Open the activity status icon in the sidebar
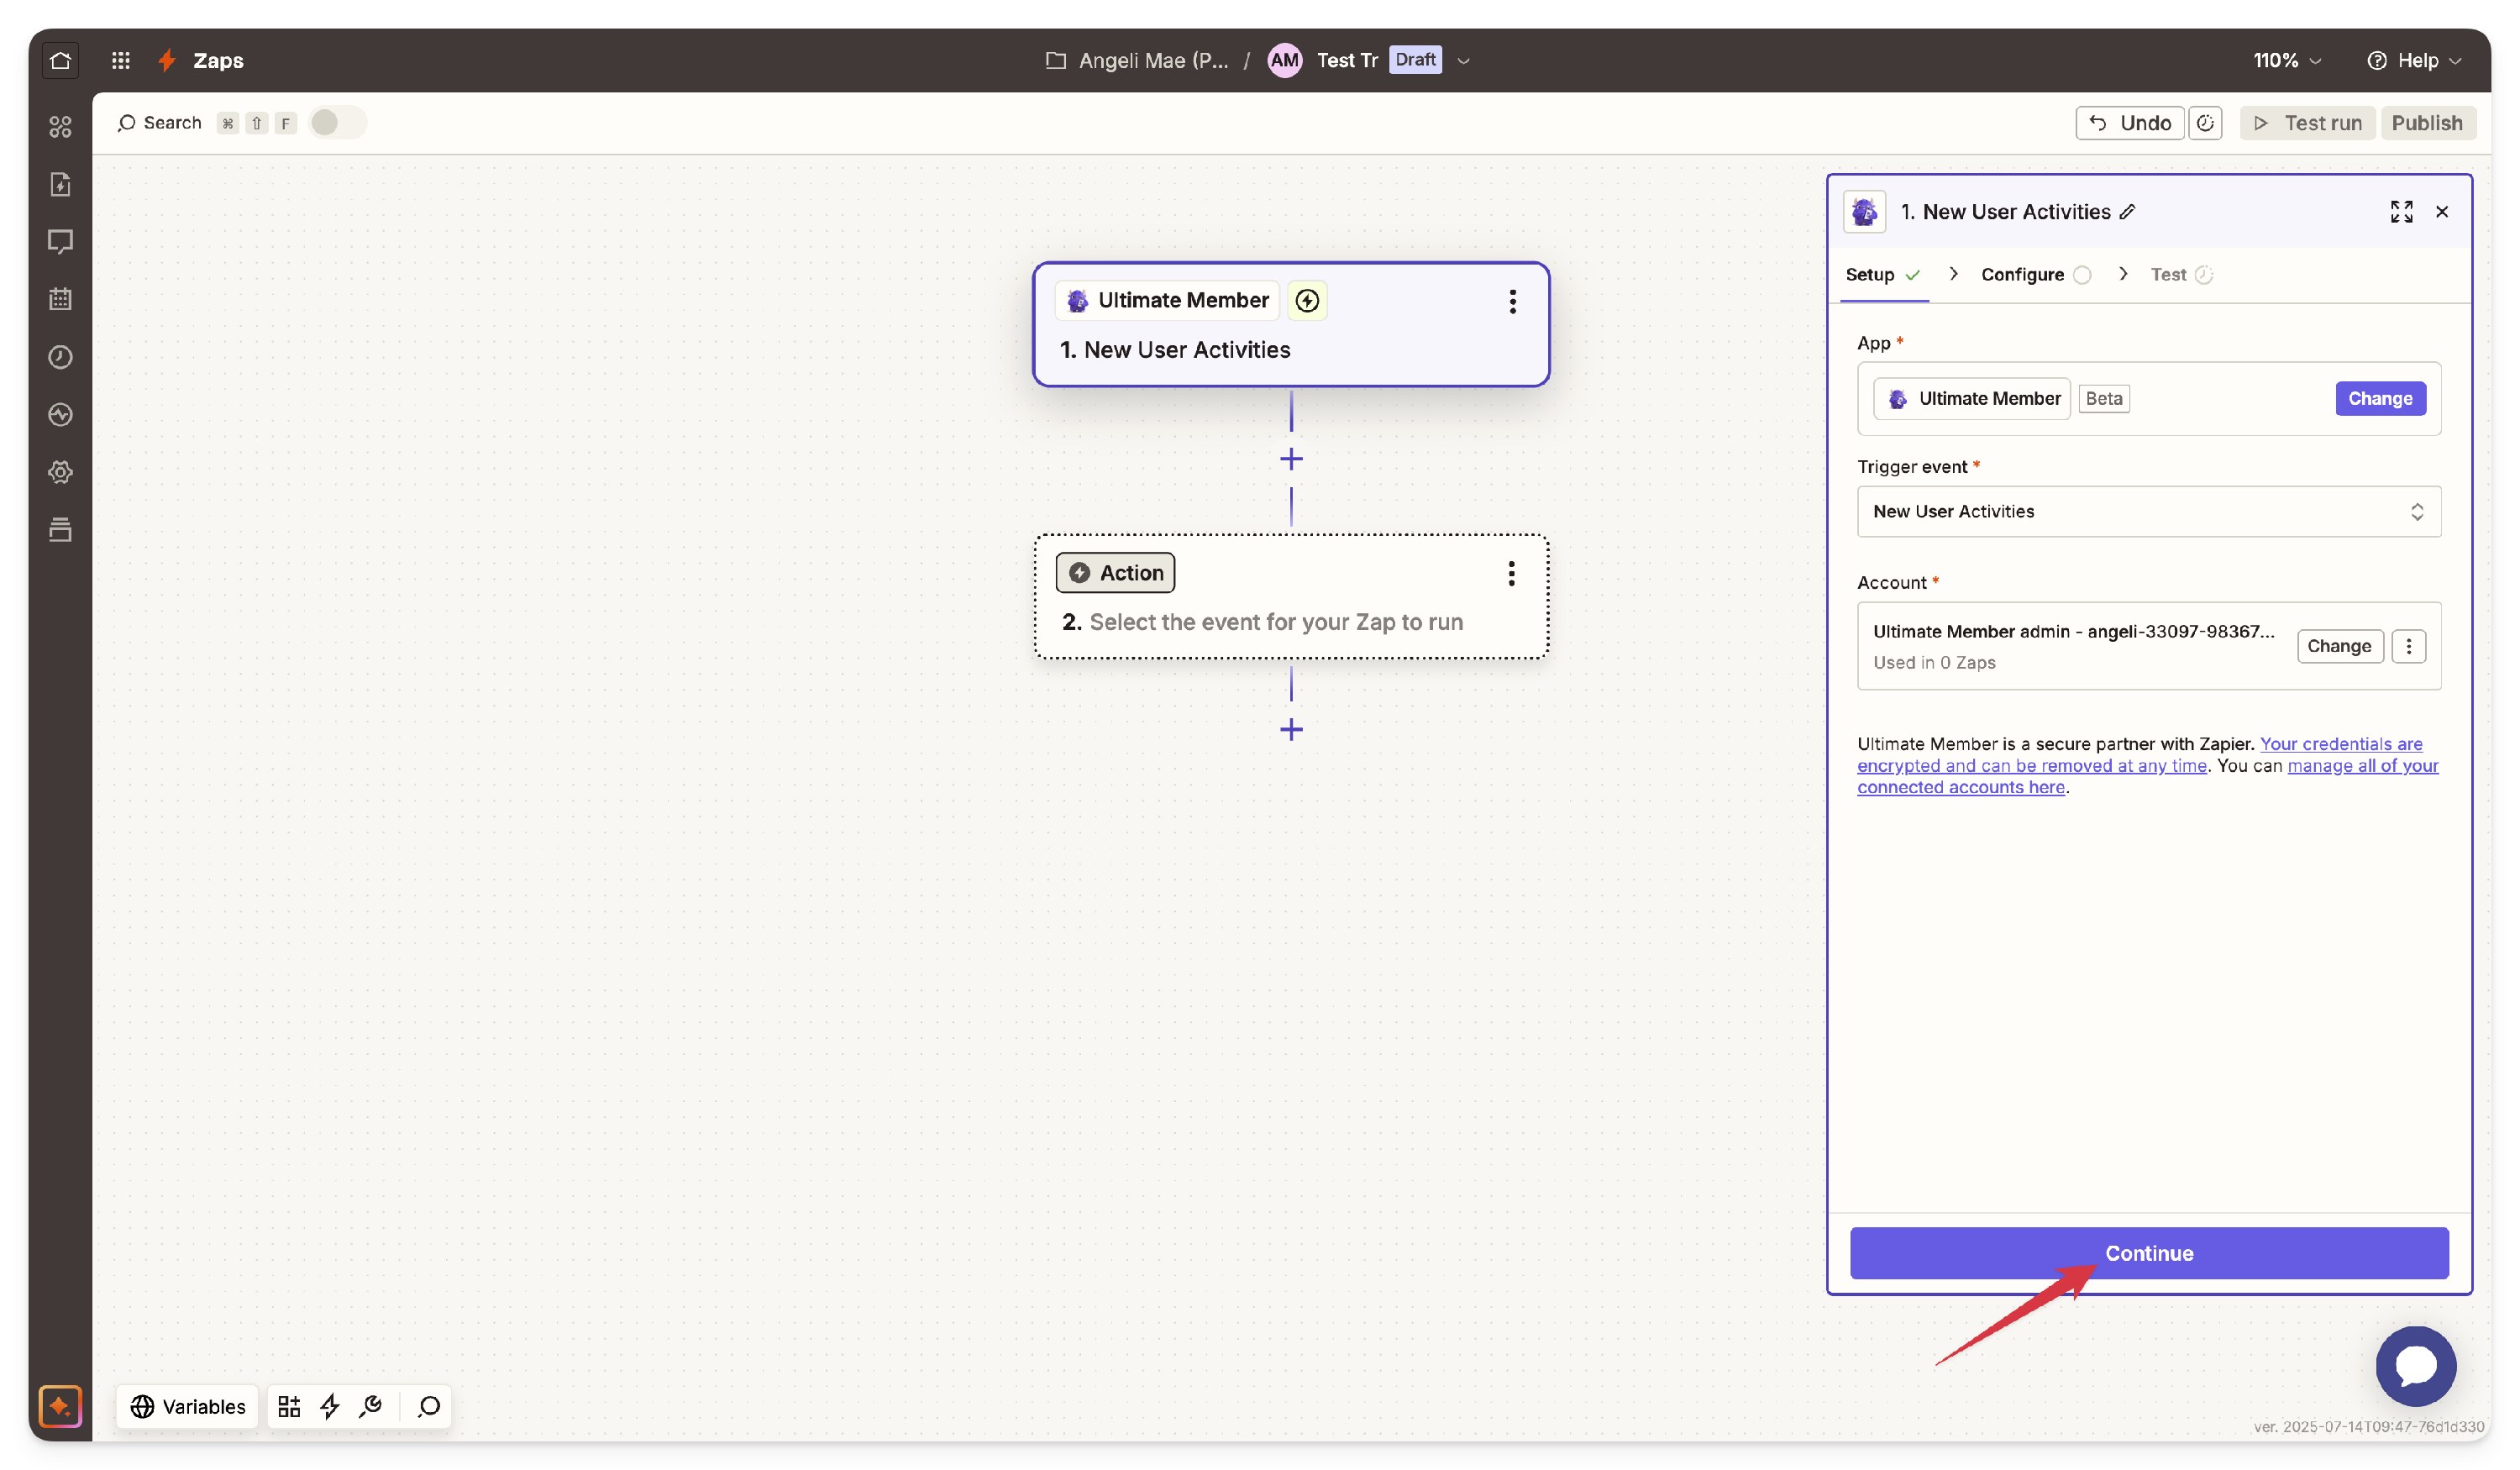Image resolution: width=2520 pixels, height=1470 pixels. point(60,414)
